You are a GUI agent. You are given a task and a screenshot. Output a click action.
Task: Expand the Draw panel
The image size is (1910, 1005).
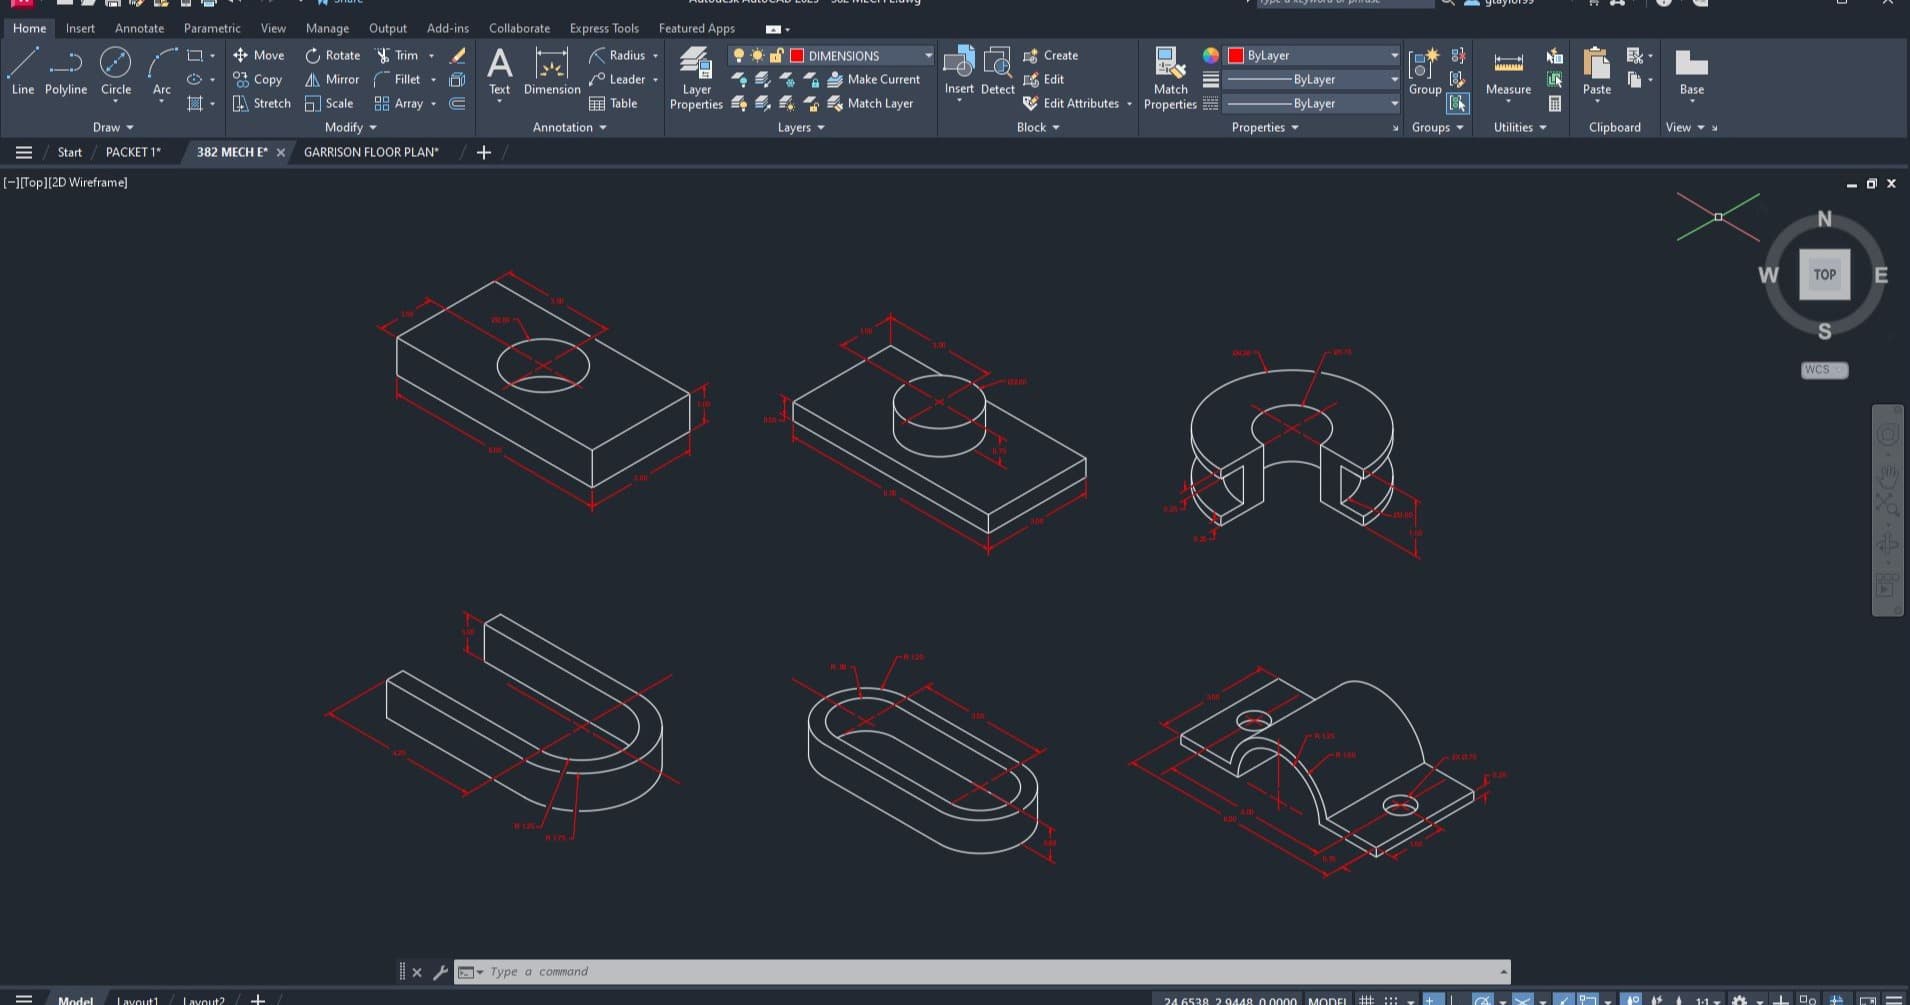[113, 127]
